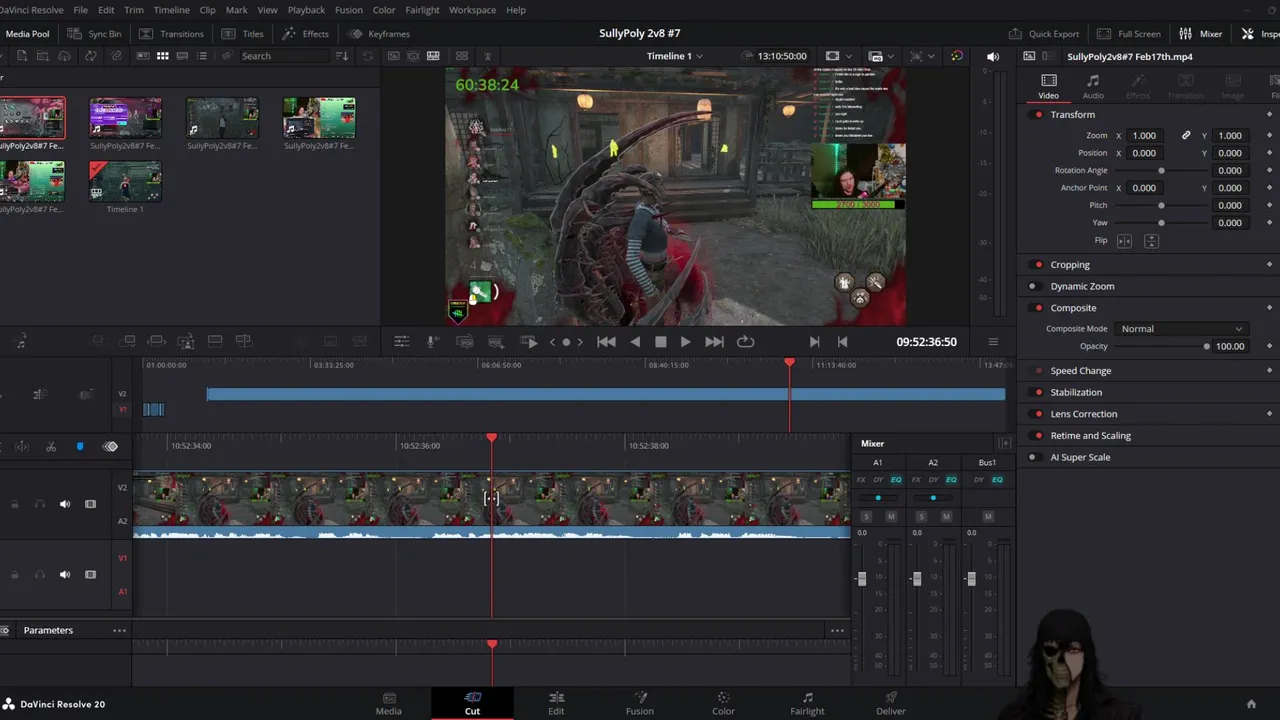
Task: Open the Trim menu
Action: coord(134,10)
